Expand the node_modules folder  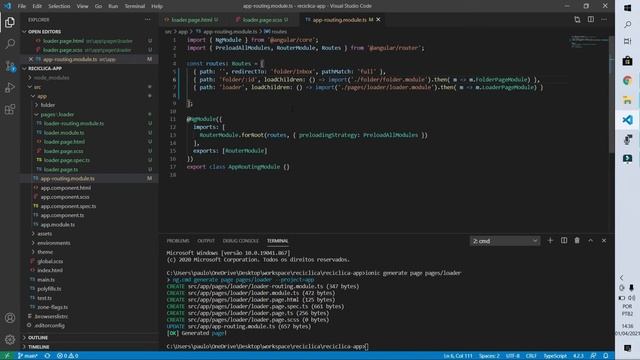[x=51, y=78]
